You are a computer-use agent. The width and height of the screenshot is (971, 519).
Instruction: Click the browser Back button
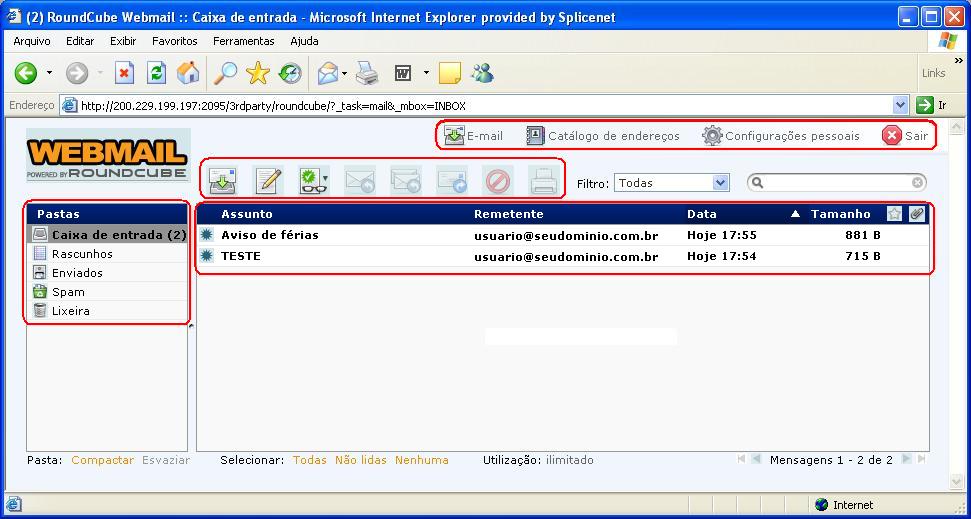26,74
